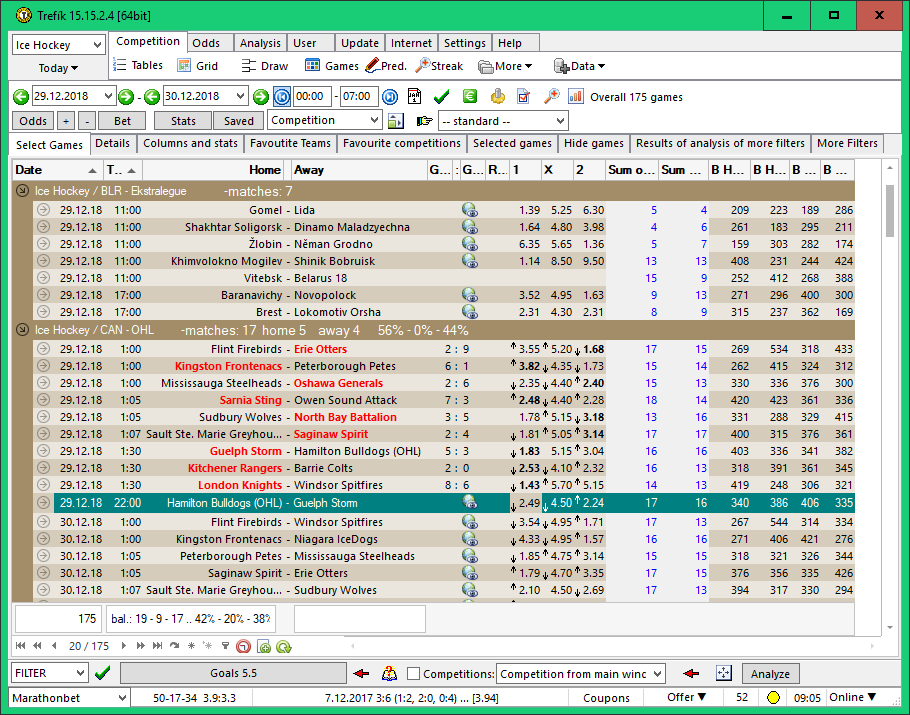Image resolution: width=910 pixels, height=715 pixels.
Task: Open the Tables view
Action: 138,66
